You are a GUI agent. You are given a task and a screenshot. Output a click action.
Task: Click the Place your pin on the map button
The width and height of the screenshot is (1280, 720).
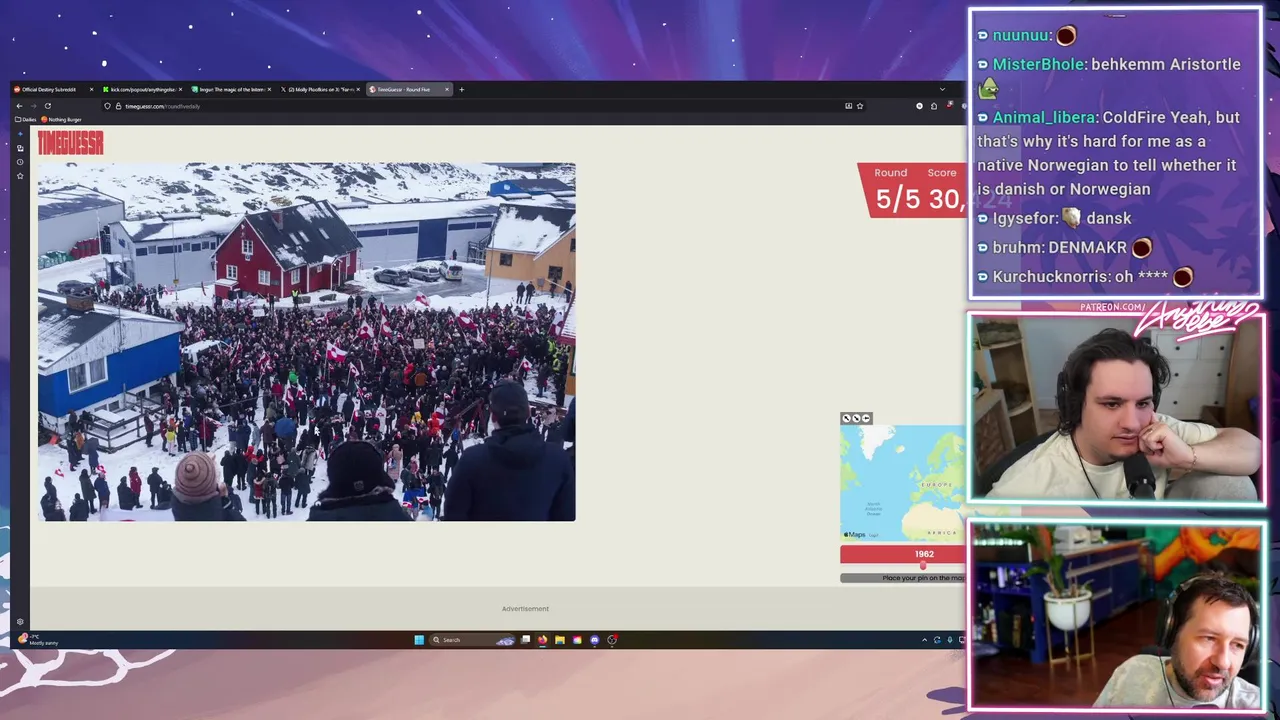(x=903, y=578)
